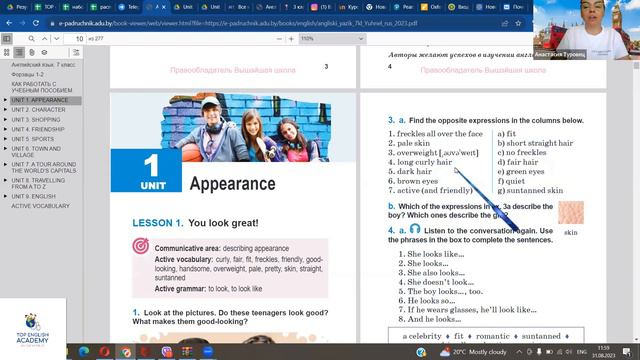The image size is (640, 360).
Task: Expand UNIT 6. TOWN AND VILLAGE outline entry
Action: click(x=5, y=149)
